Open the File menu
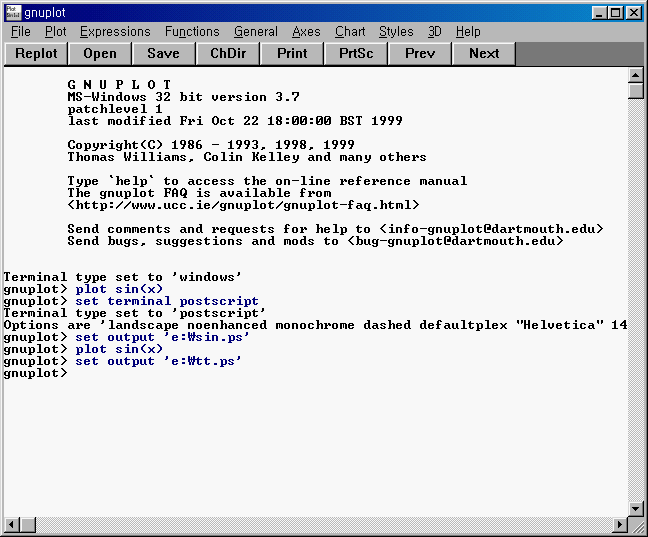Viewport: 648px width, 537px height. click(21, 32)
